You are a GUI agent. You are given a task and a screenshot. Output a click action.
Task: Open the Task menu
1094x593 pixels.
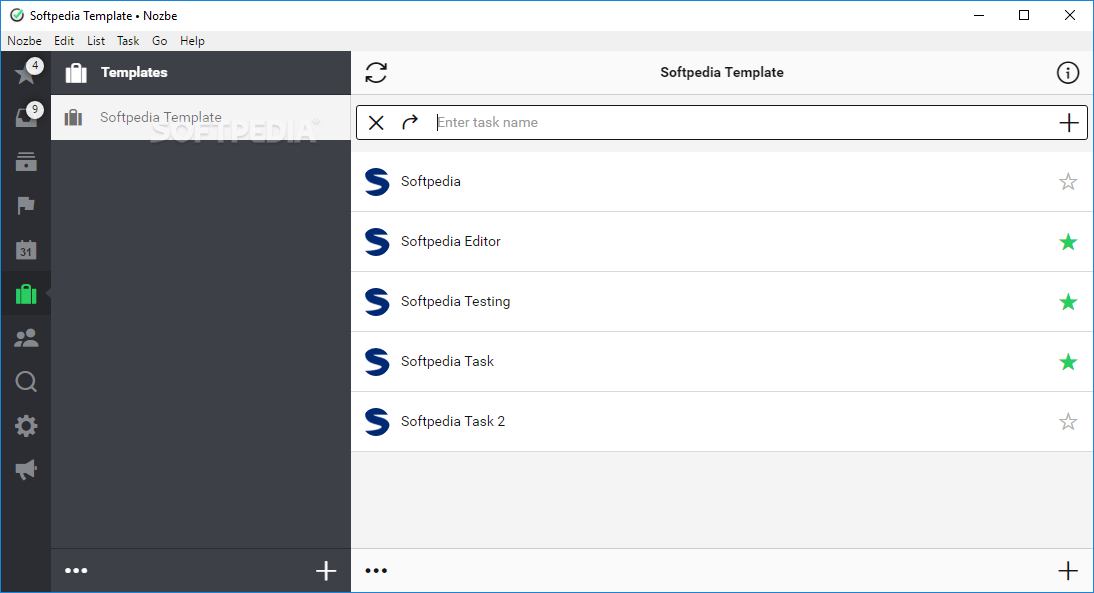[128, 41]
